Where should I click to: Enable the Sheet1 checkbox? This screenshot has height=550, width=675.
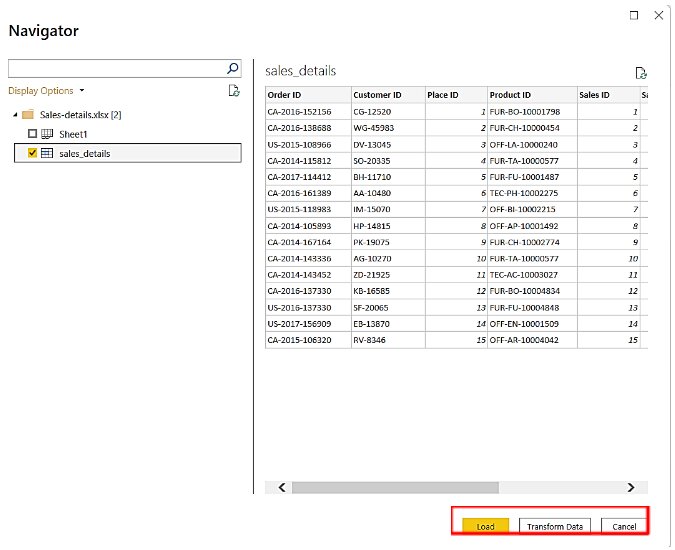32,134
